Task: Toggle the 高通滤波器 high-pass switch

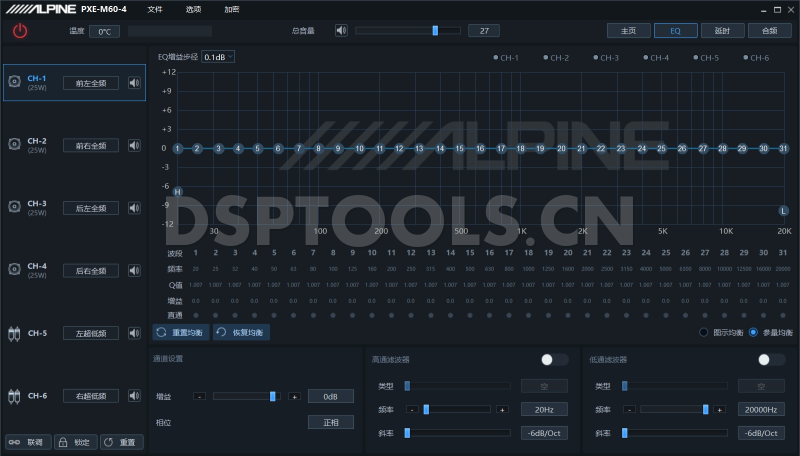Action: [x=555, y=360]
